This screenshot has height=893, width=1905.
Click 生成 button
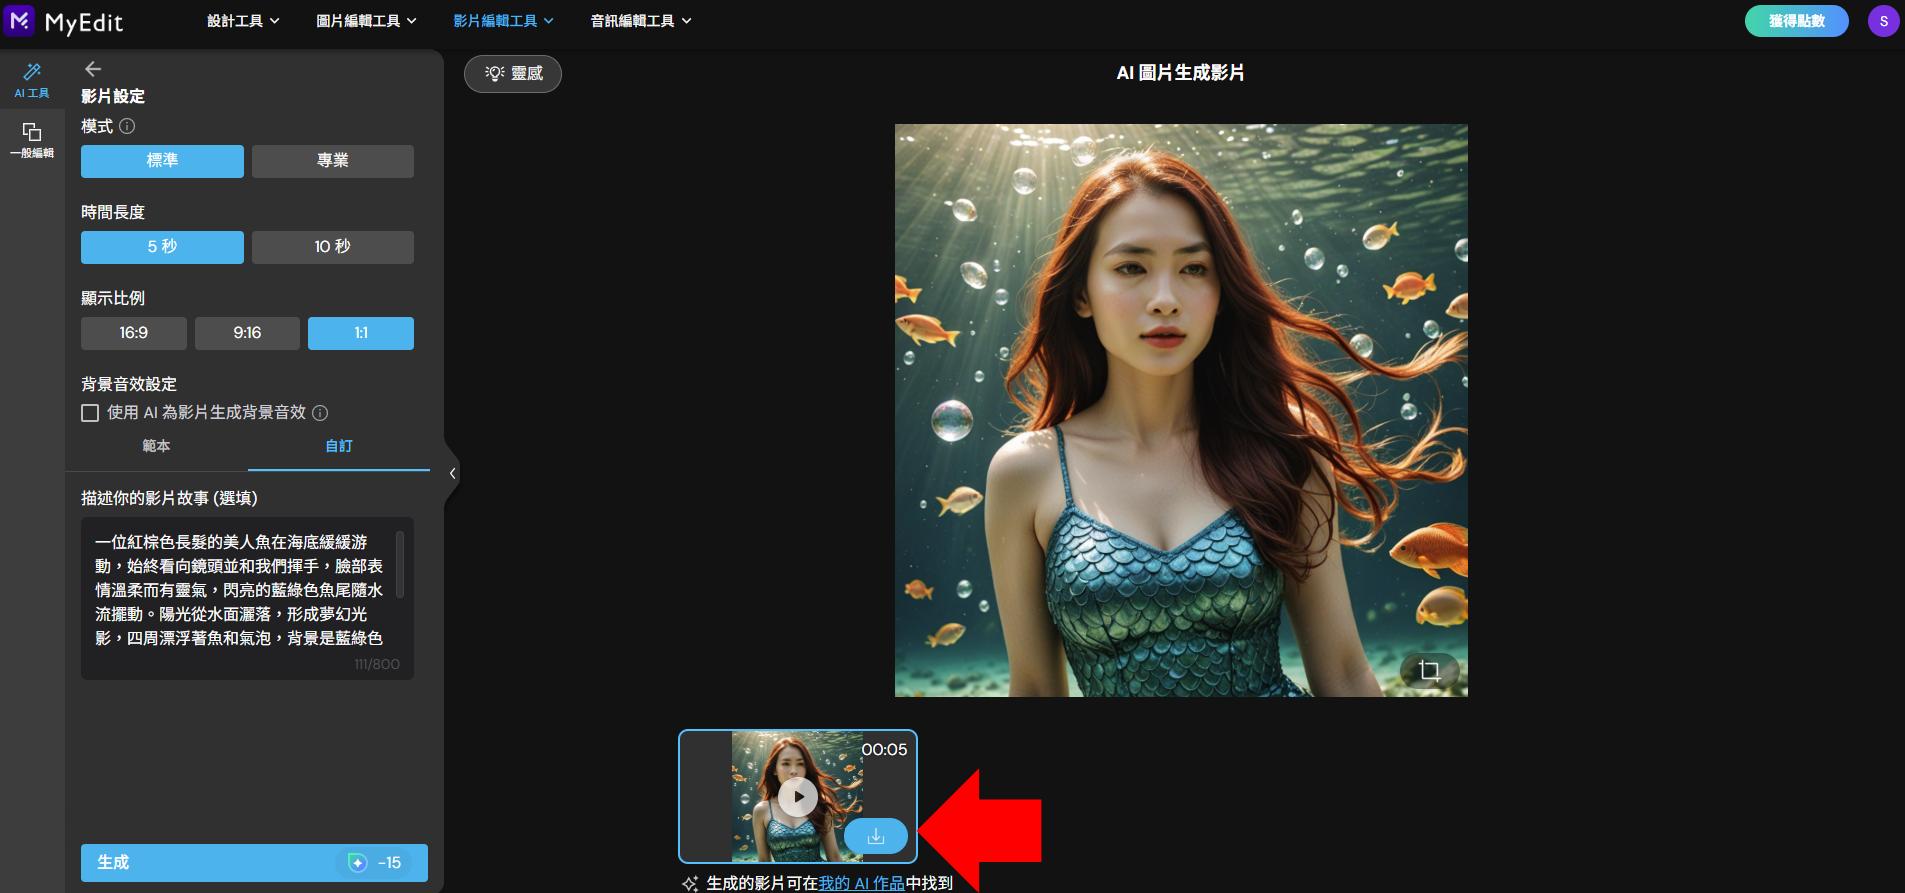[254, 863]
